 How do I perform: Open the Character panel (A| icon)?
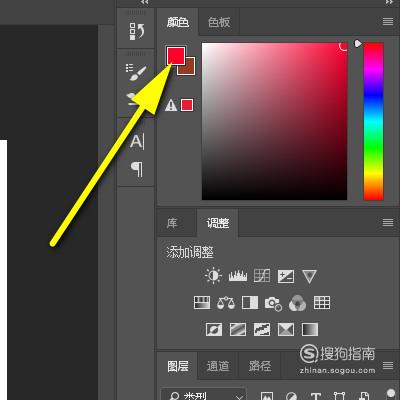(x=137, y=142)
